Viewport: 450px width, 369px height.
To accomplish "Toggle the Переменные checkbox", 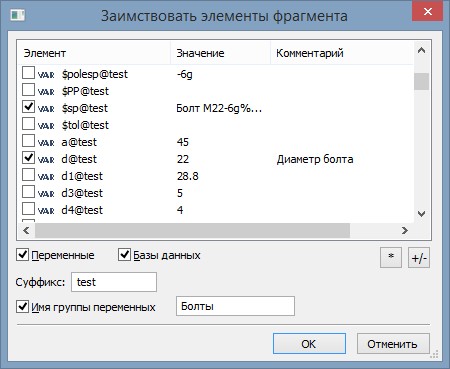I will pyautogui.click(x=22, y=255).
